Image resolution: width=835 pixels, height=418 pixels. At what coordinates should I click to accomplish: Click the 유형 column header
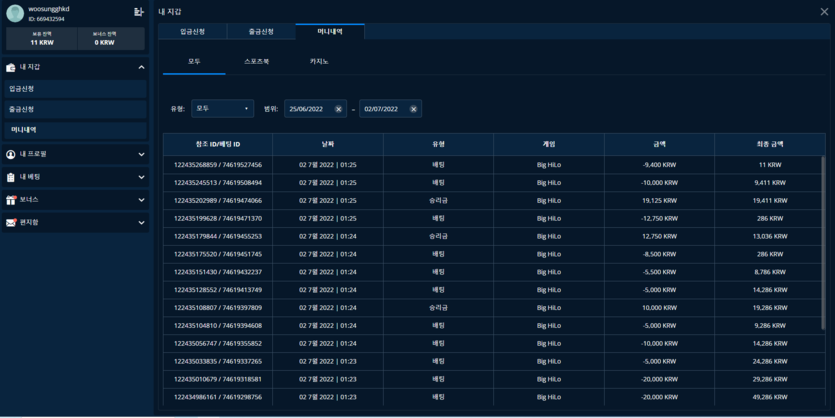point(438,144)
